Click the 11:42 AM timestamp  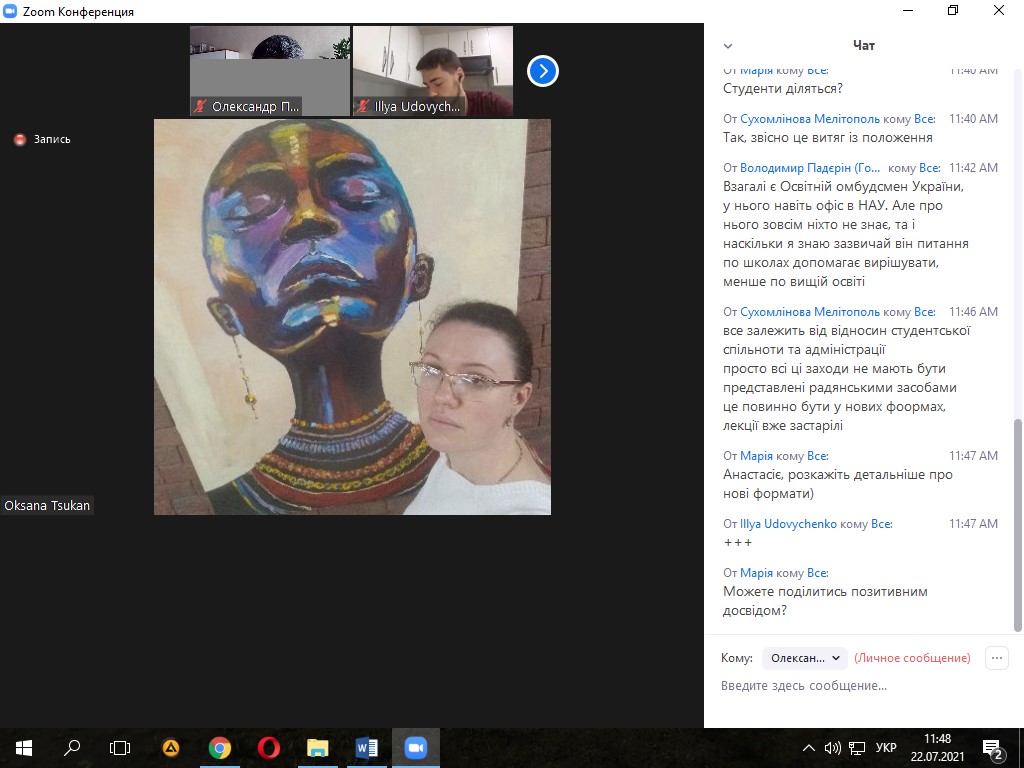(973, 168)
